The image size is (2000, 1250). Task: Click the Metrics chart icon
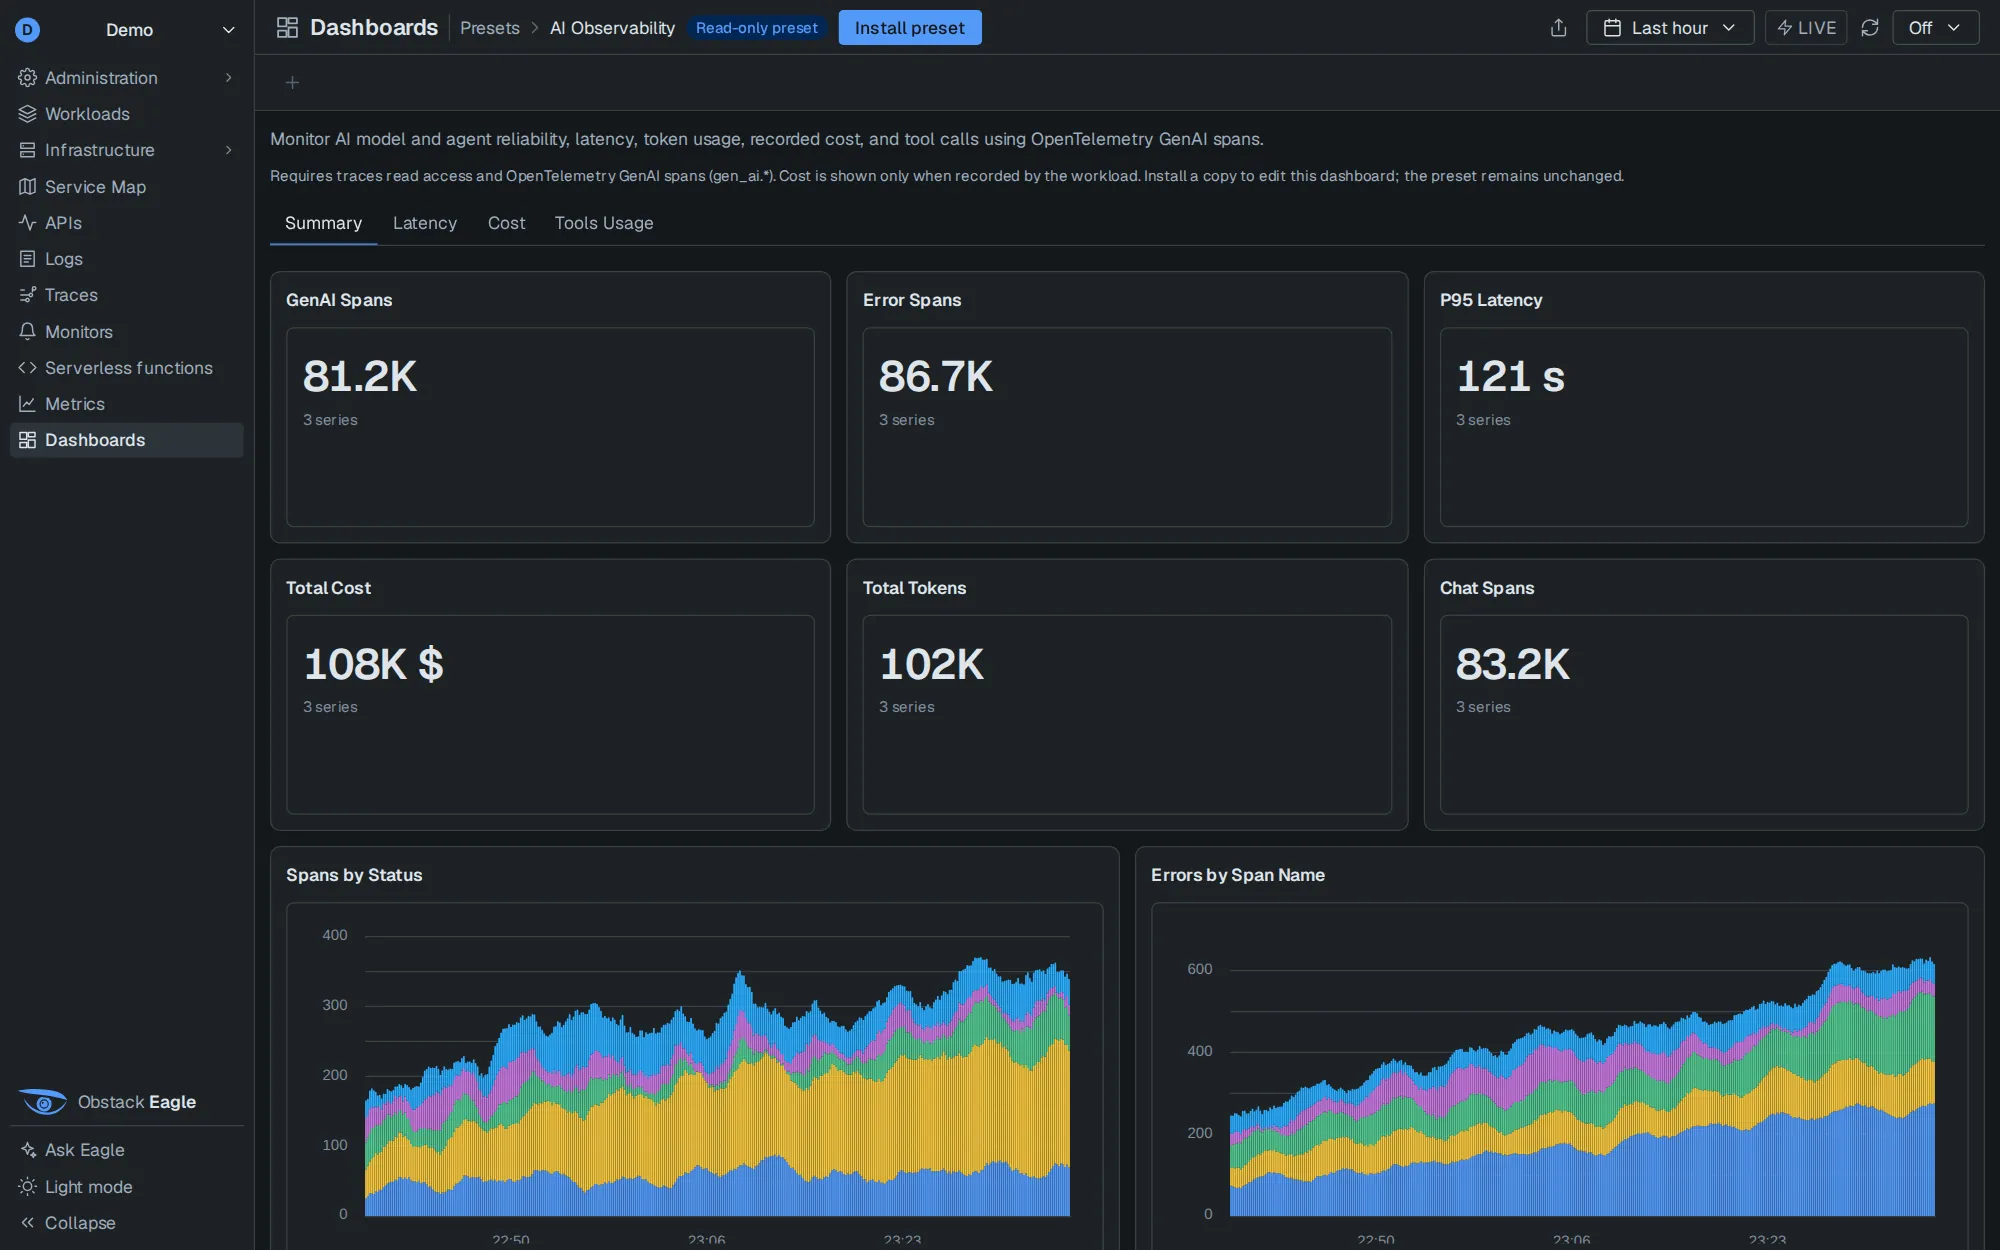pyautogui.click(x=27, y=404)
